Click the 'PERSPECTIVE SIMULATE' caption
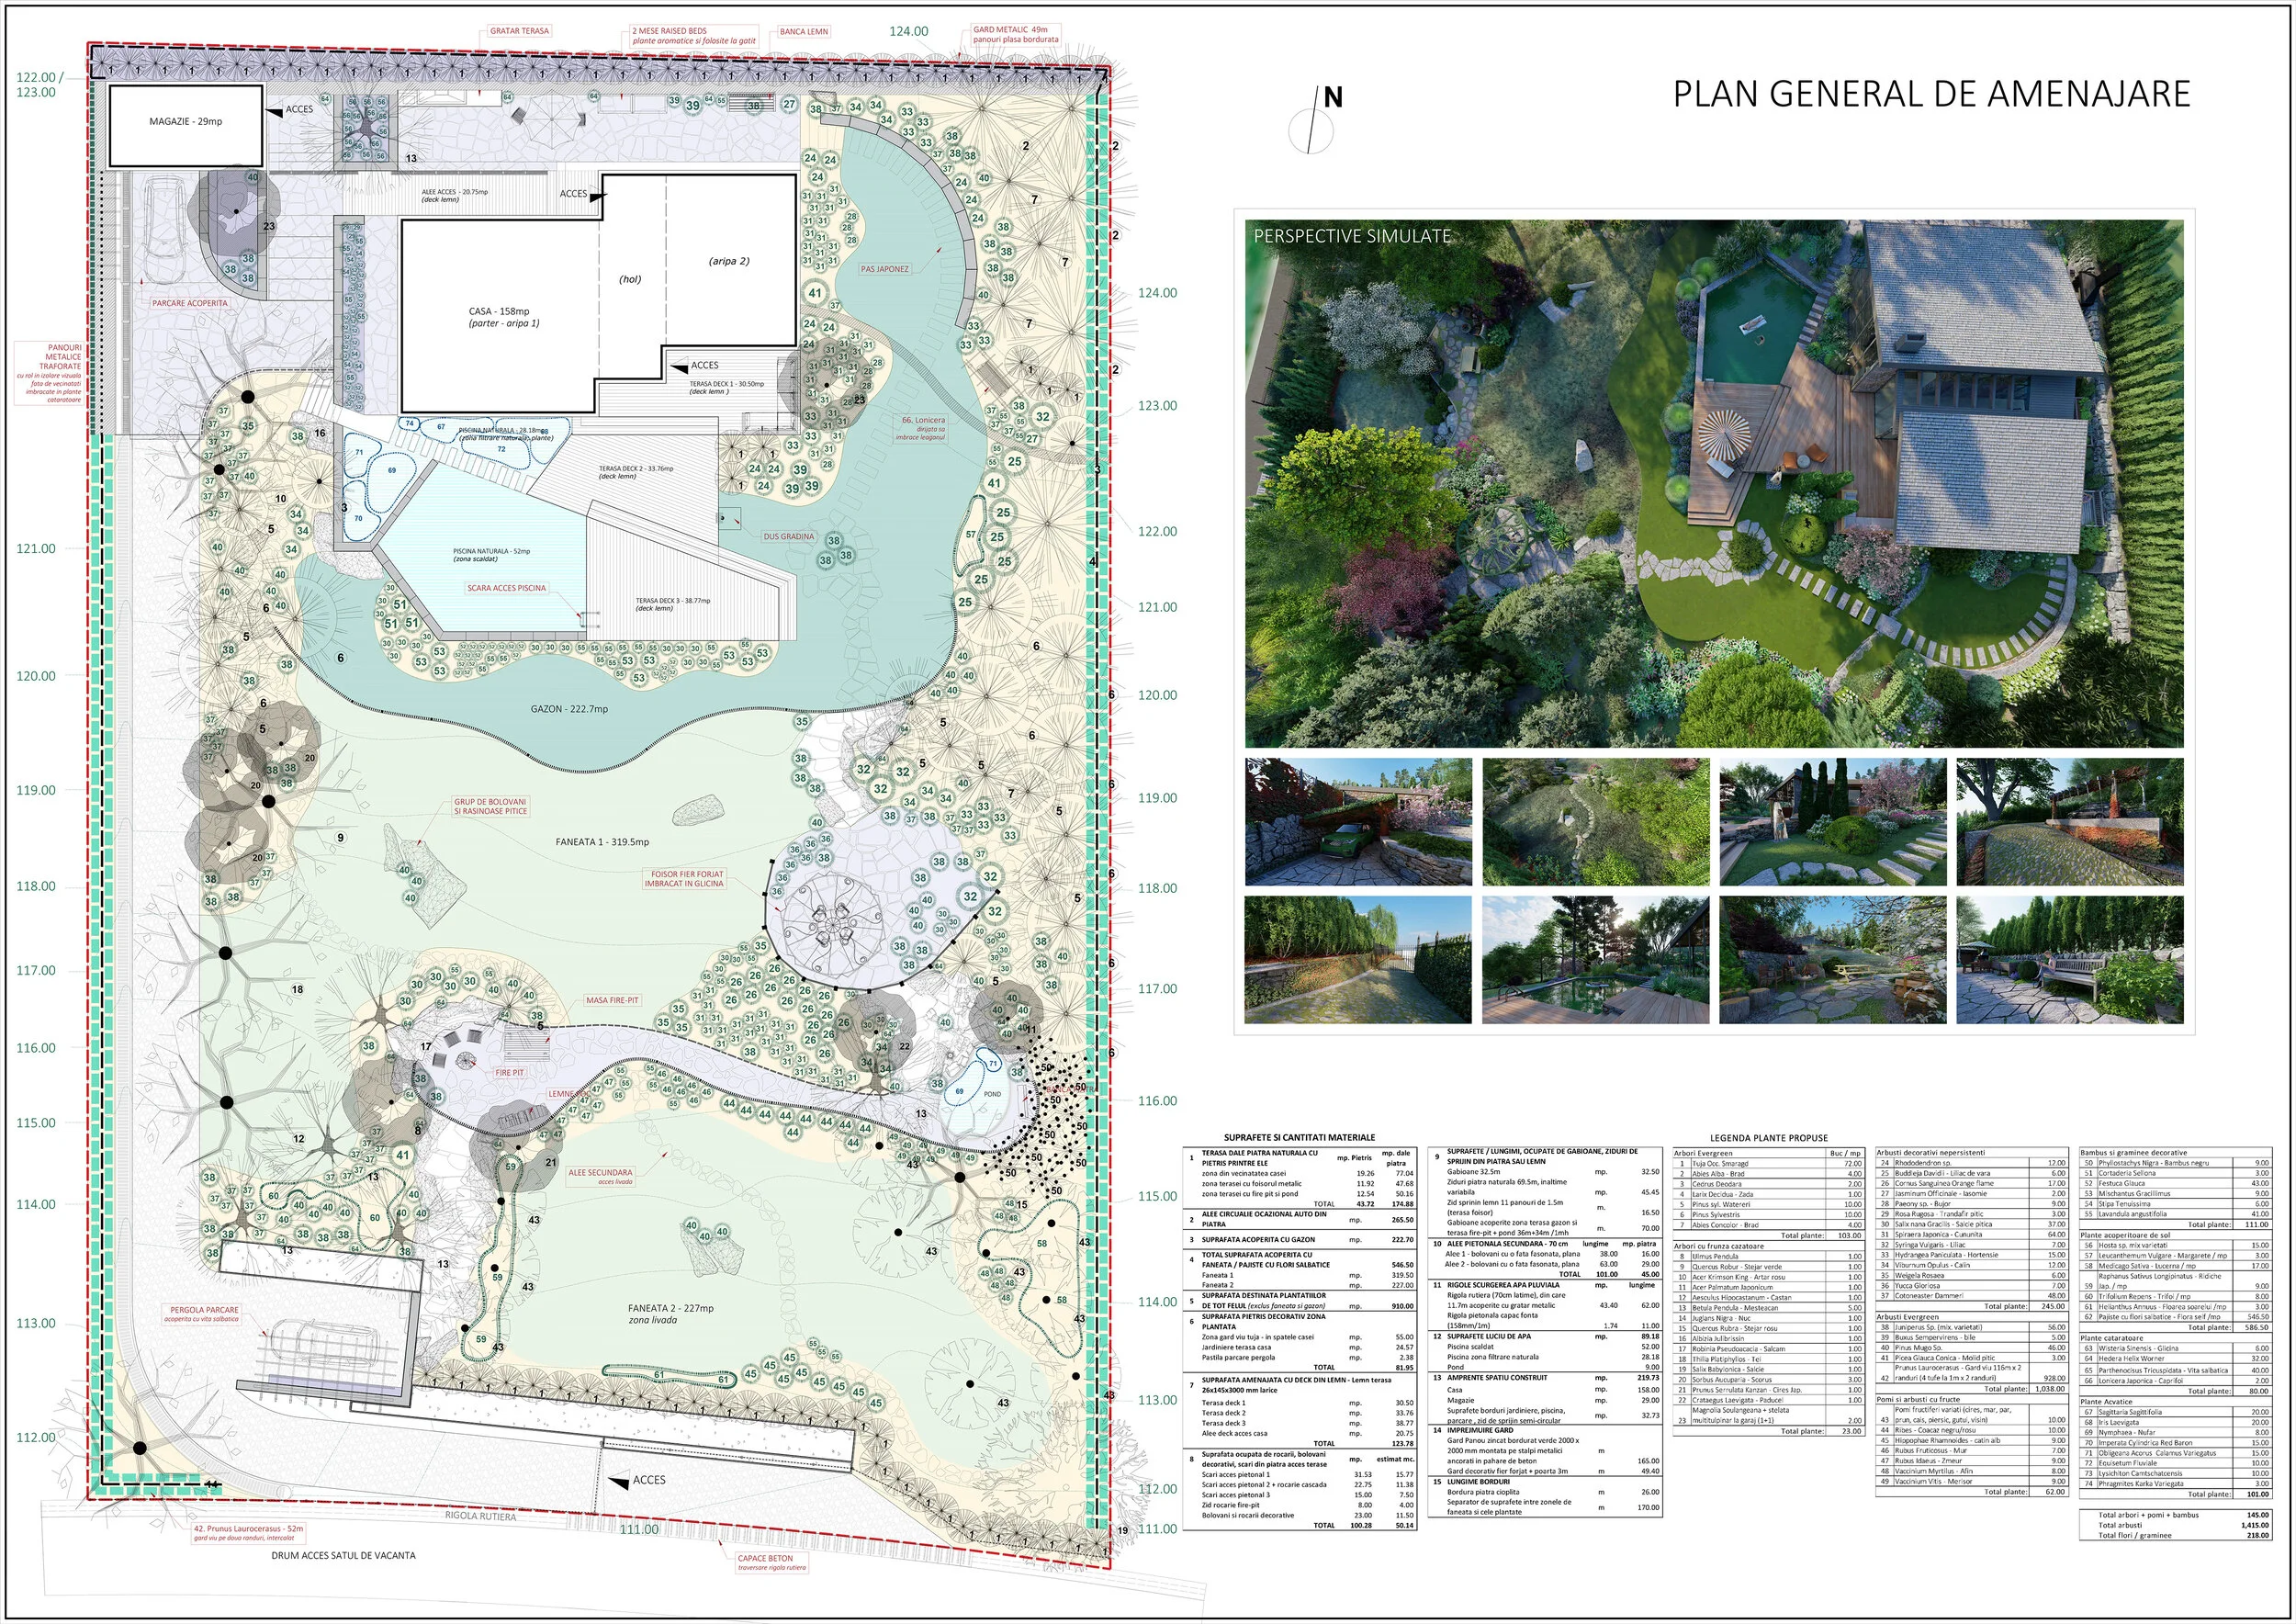 (x=1352, y=236)
